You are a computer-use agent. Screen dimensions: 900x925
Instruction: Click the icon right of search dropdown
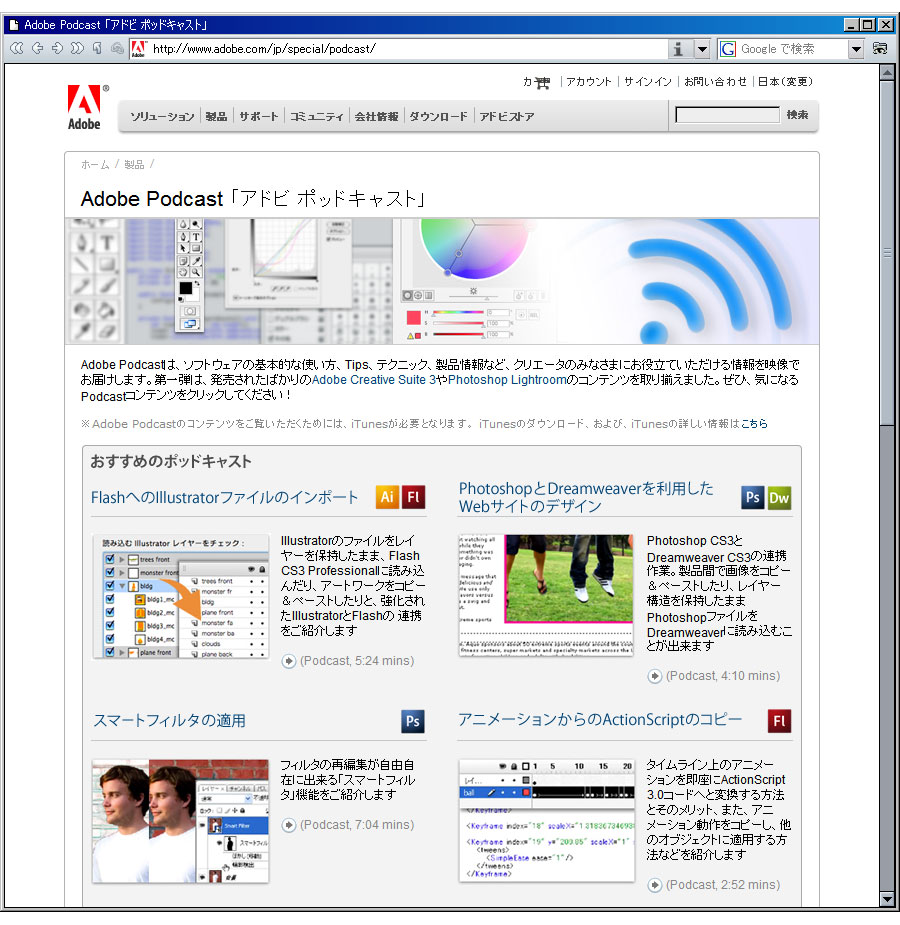point(880,48)
